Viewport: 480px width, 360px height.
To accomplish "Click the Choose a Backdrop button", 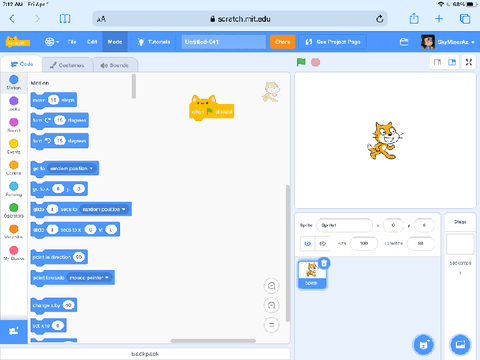I will 460,345.
